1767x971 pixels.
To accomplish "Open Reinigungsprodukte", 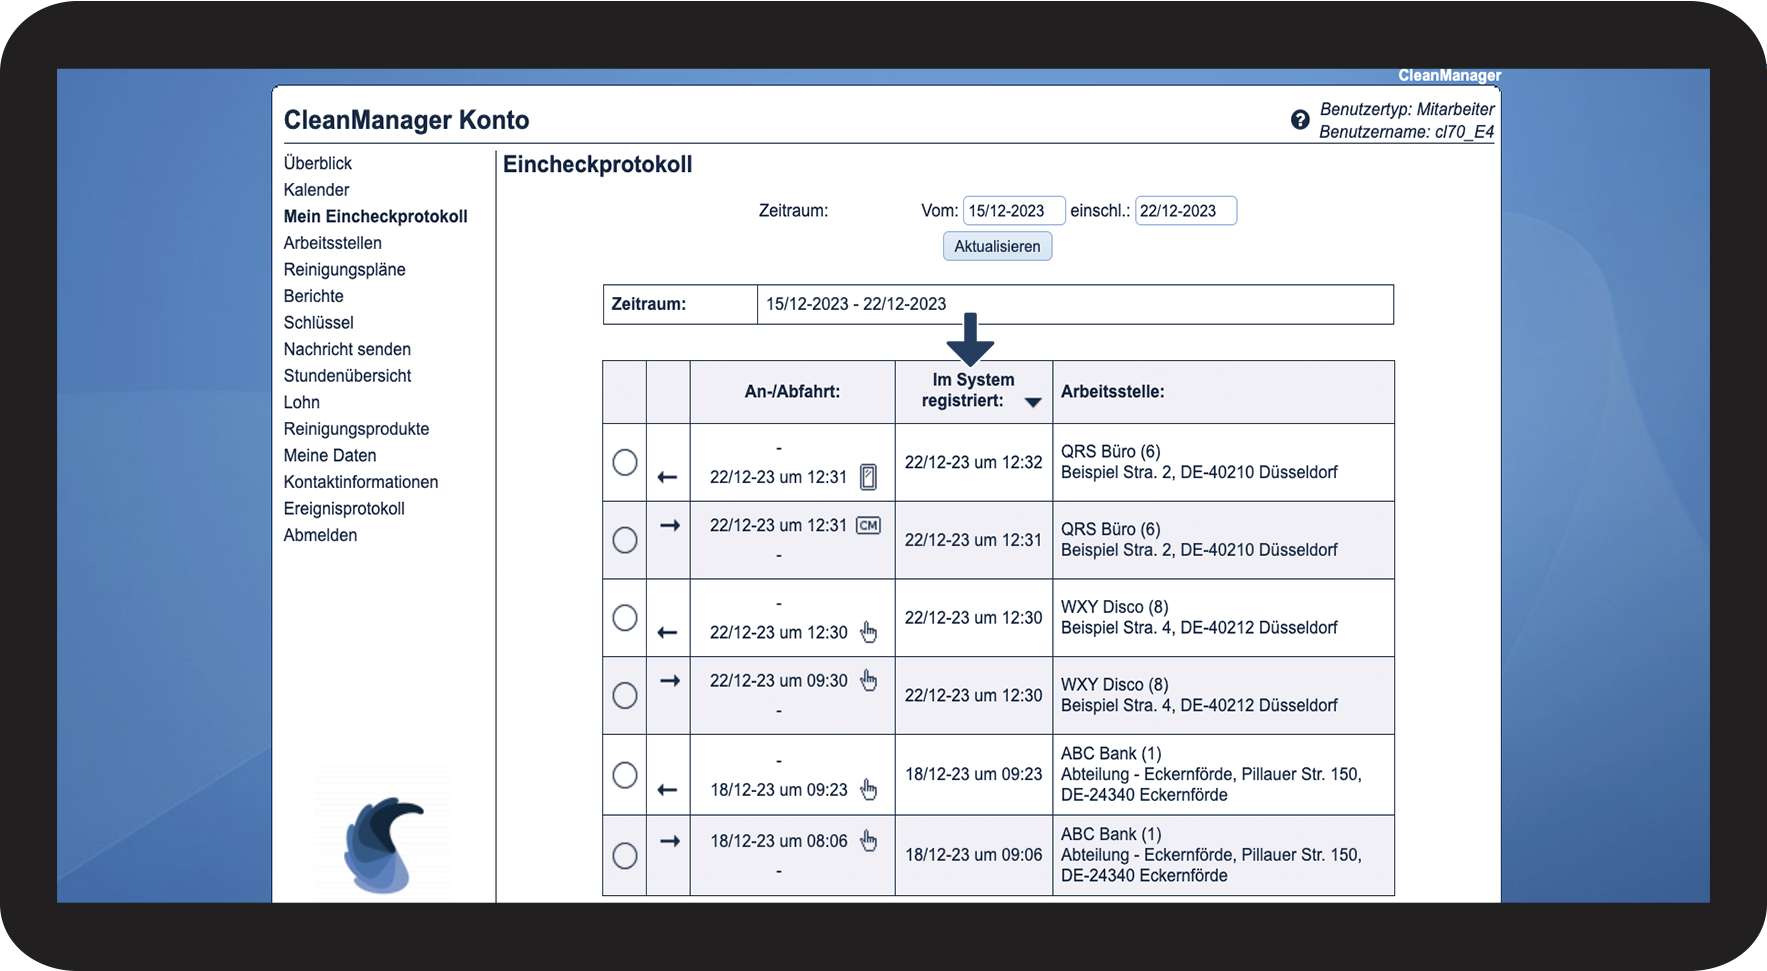I will click(357, 429).
